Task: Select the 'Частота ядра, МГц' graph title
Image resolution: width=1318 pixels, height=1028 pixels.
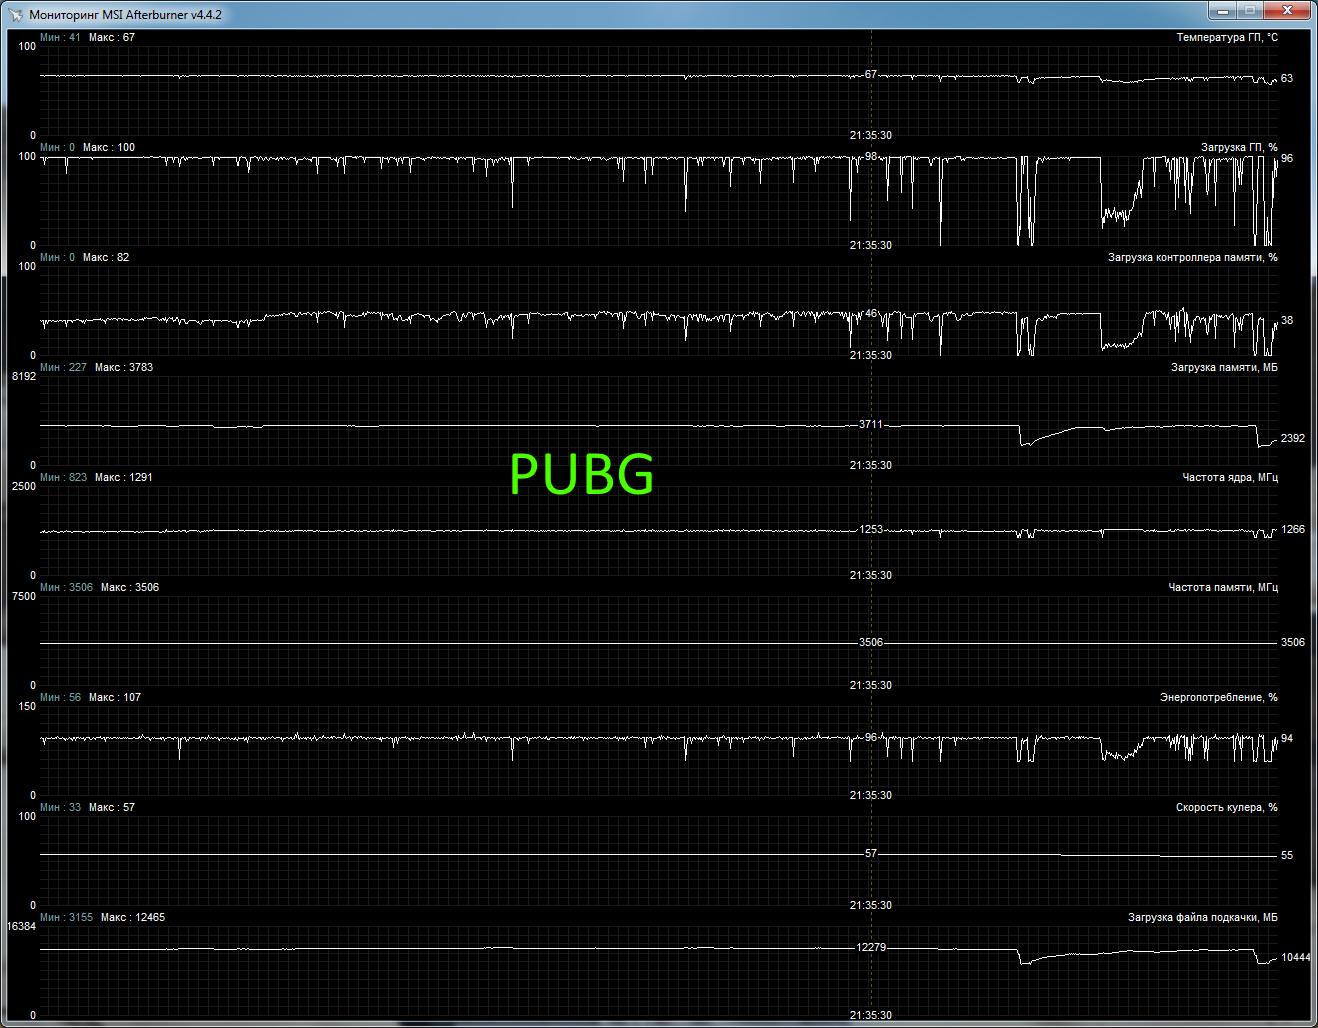Action: coord(1230,478)
